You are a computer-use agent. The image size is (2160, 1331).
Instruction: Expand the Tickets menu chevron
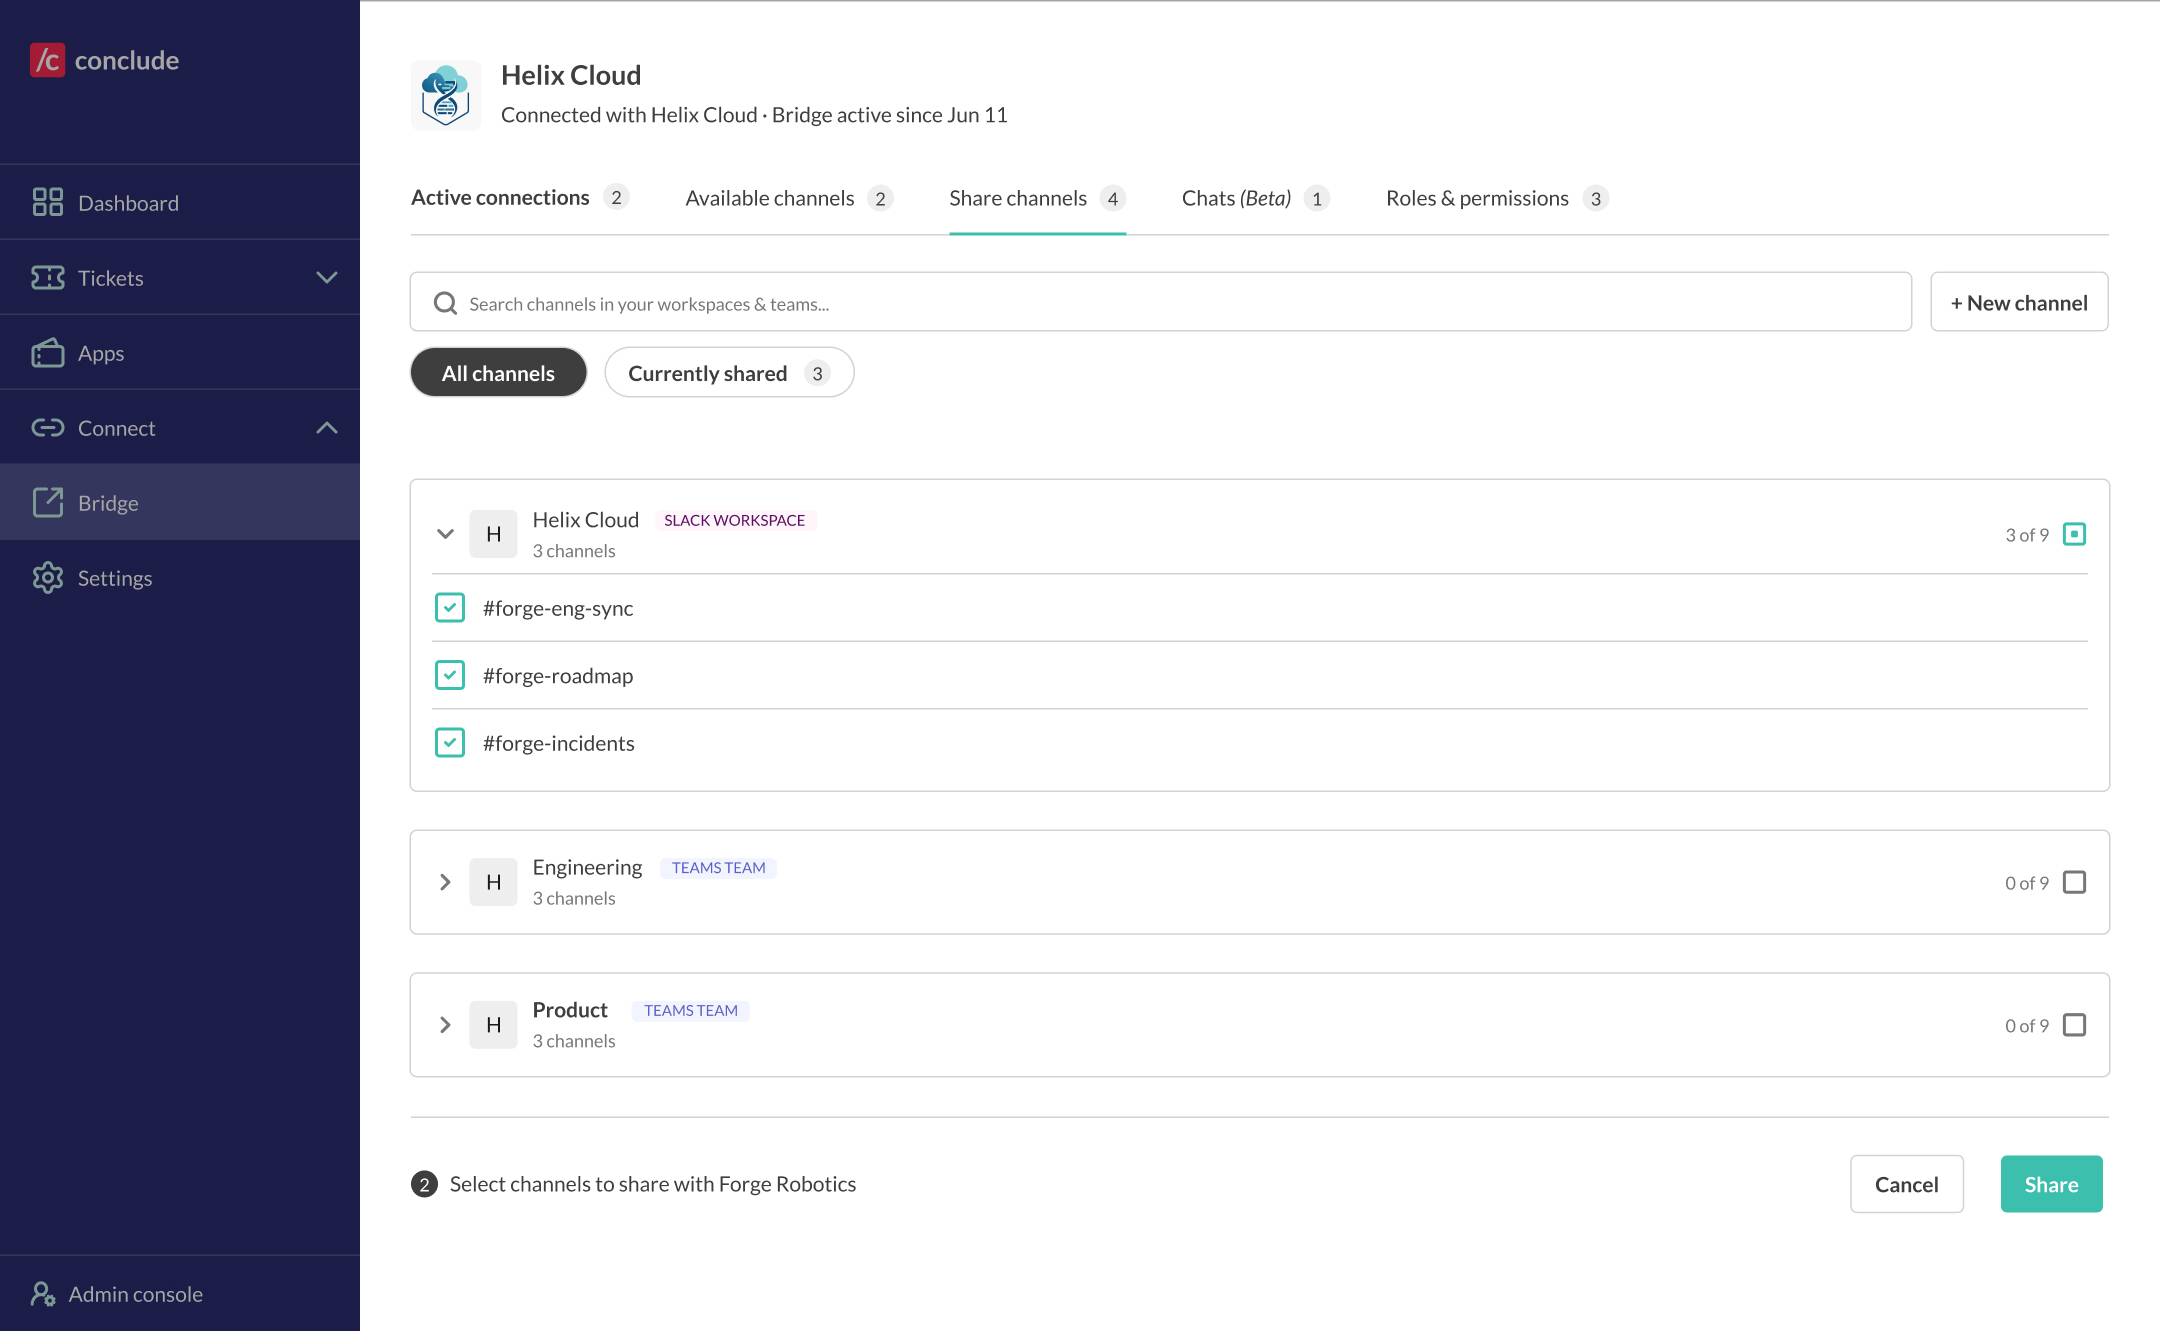[327, 277]
